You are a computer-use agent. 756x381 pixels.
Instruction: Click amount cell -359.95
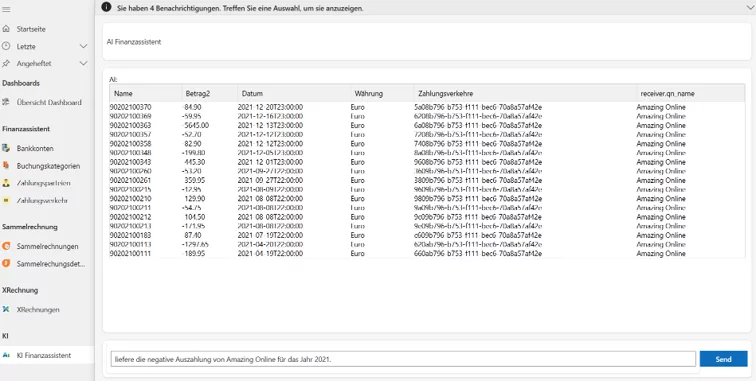[193, 180]
